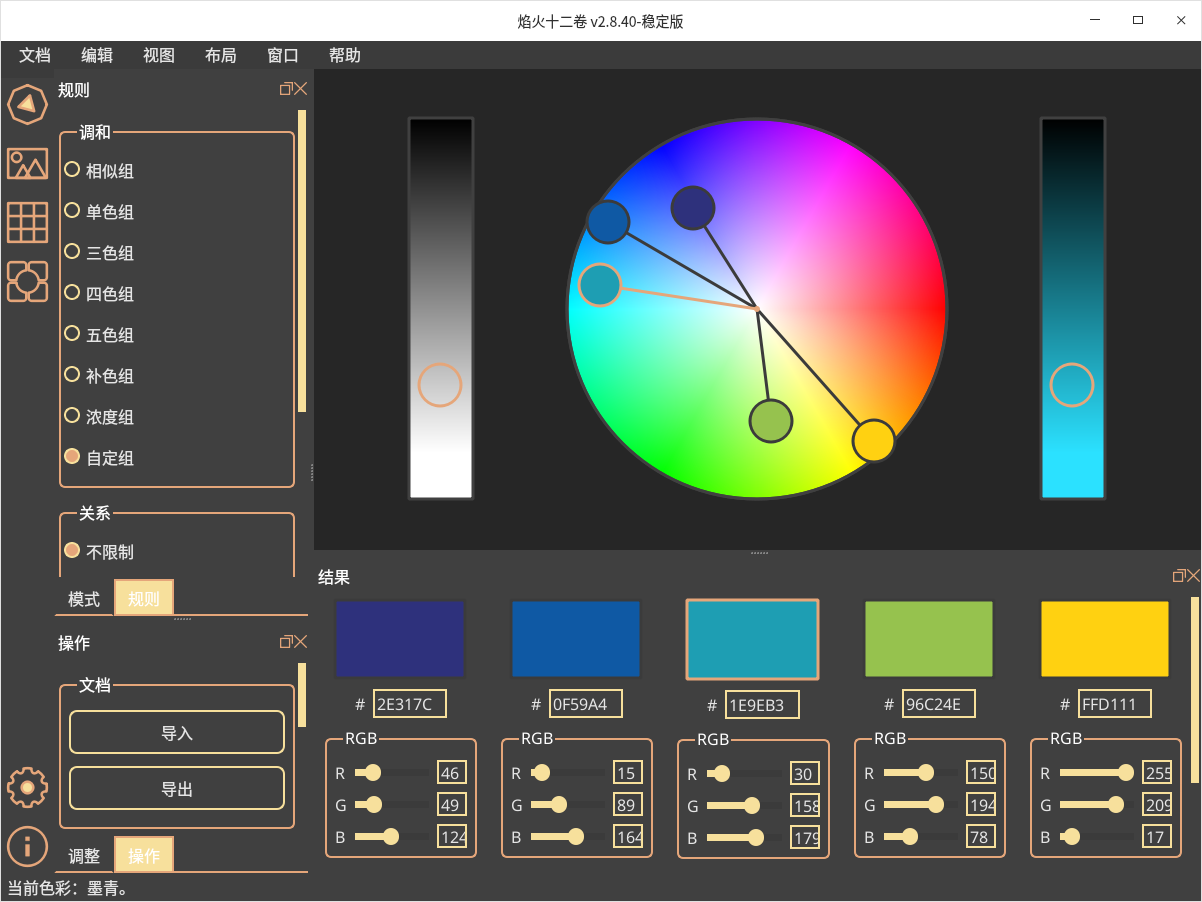The height and width of the screenshot is (902, 1202).
Task: Switch to the 模式 tab
Action: tap(84, 599)
